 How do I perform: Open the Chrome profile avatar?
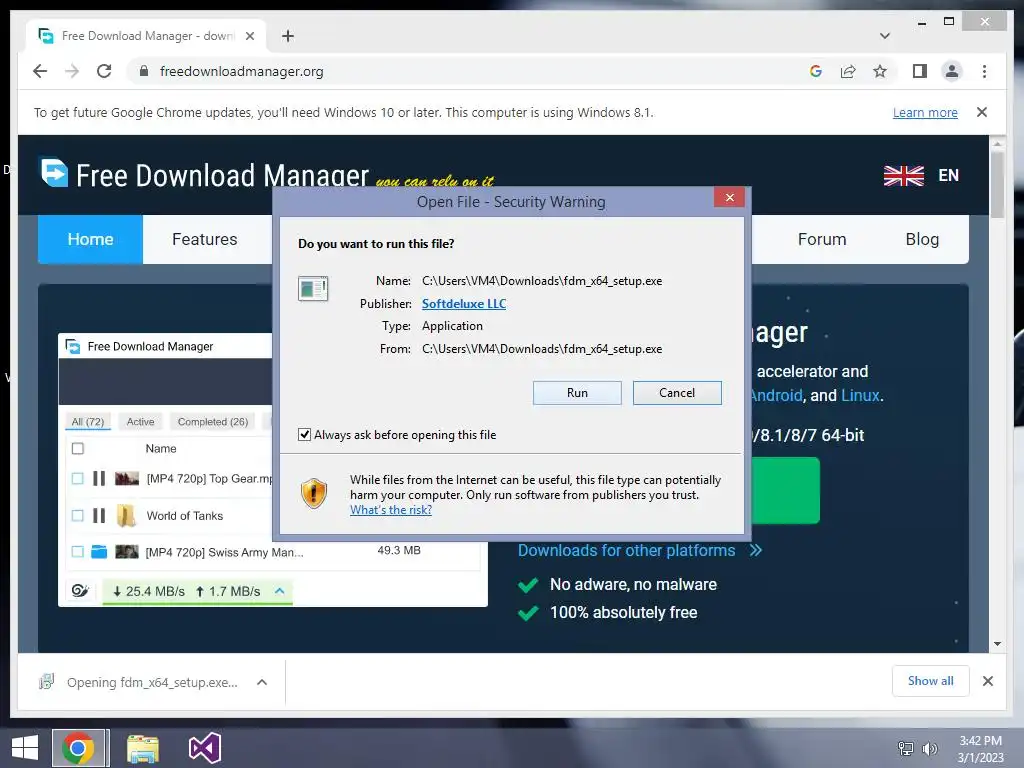pos(952,71)
